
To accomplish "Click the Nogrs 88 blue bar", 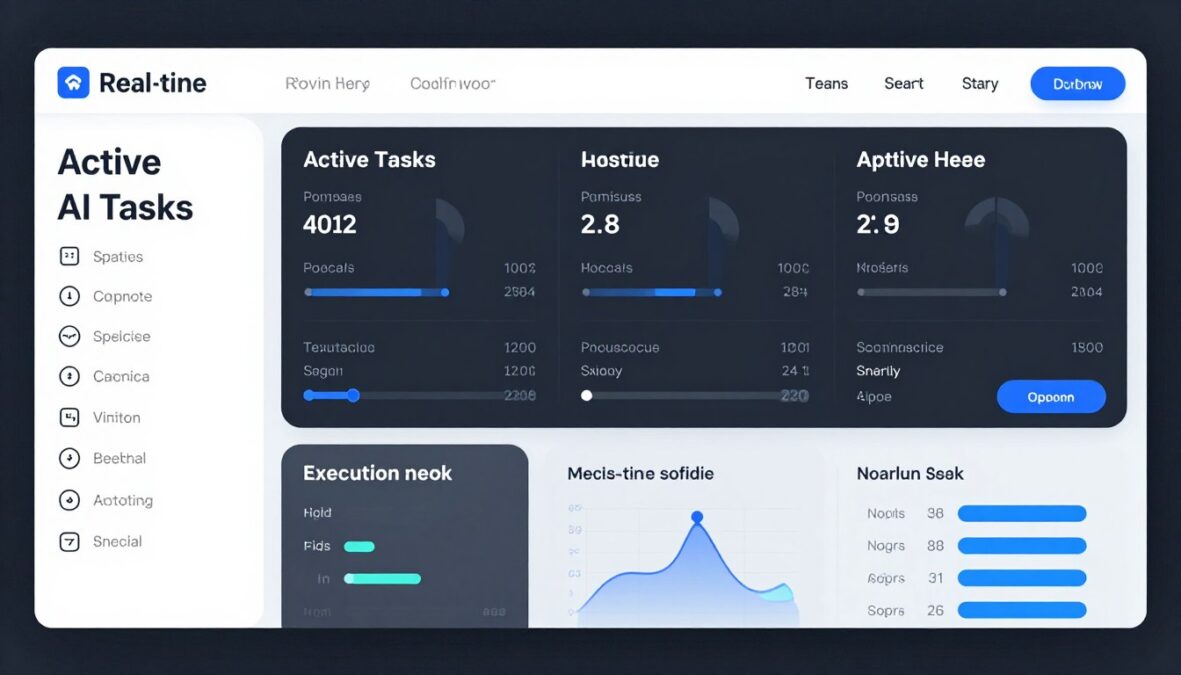I will pyautogui.click(x=1022, y=545).
